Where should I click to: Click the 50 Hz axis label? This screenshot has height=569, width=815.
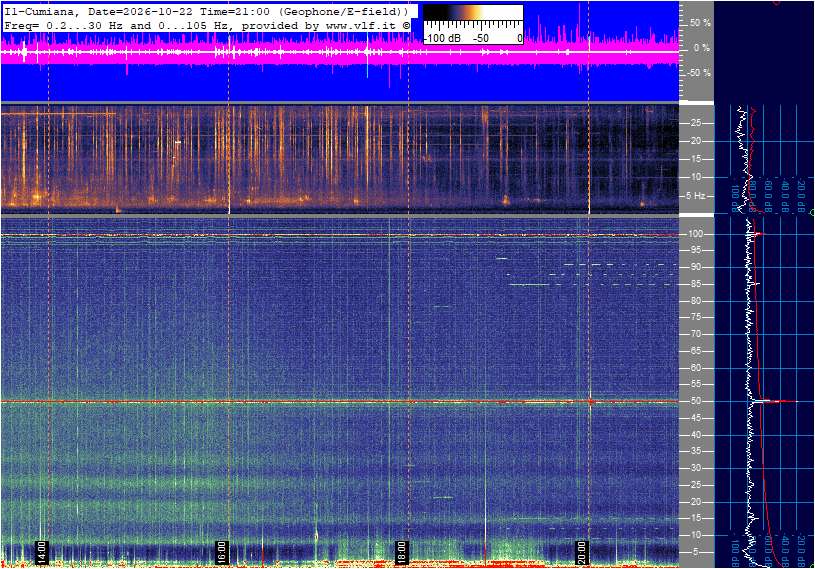tap(698, 401)
